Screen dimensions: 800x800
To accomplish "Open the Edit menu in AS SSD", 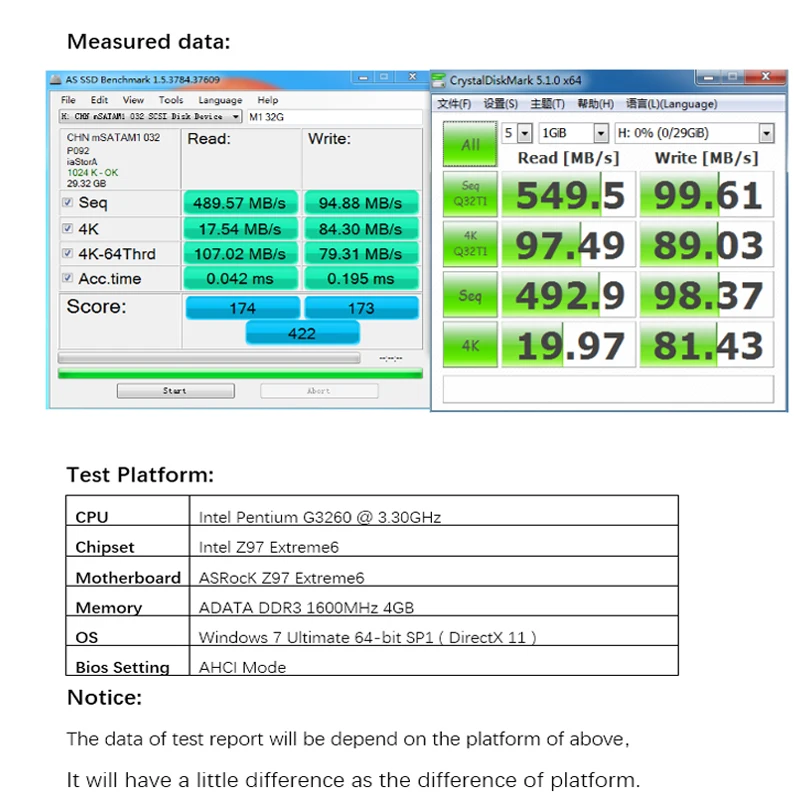I will click(99, 100).
